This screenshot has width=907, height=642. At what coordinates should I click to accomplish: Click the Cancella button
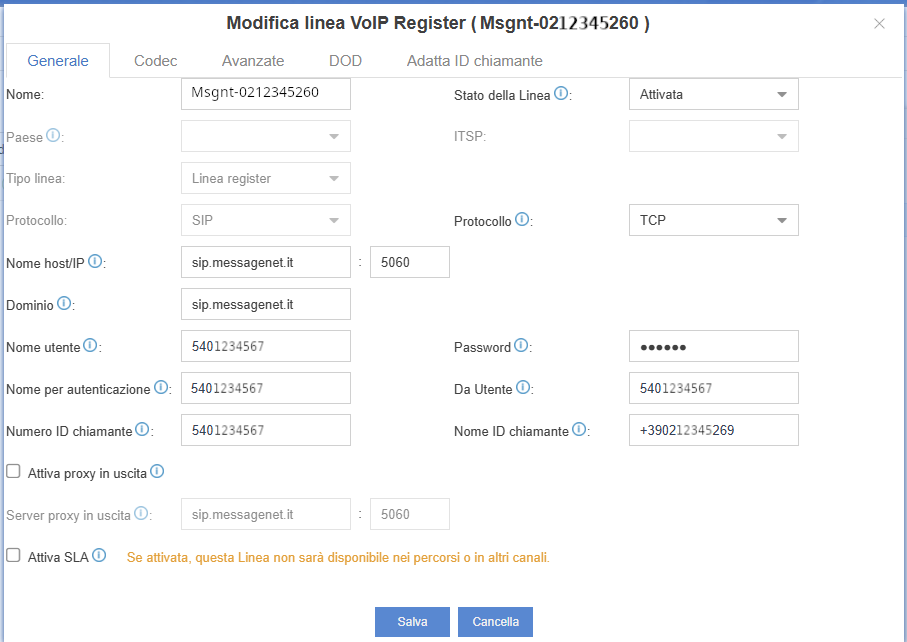495,621
